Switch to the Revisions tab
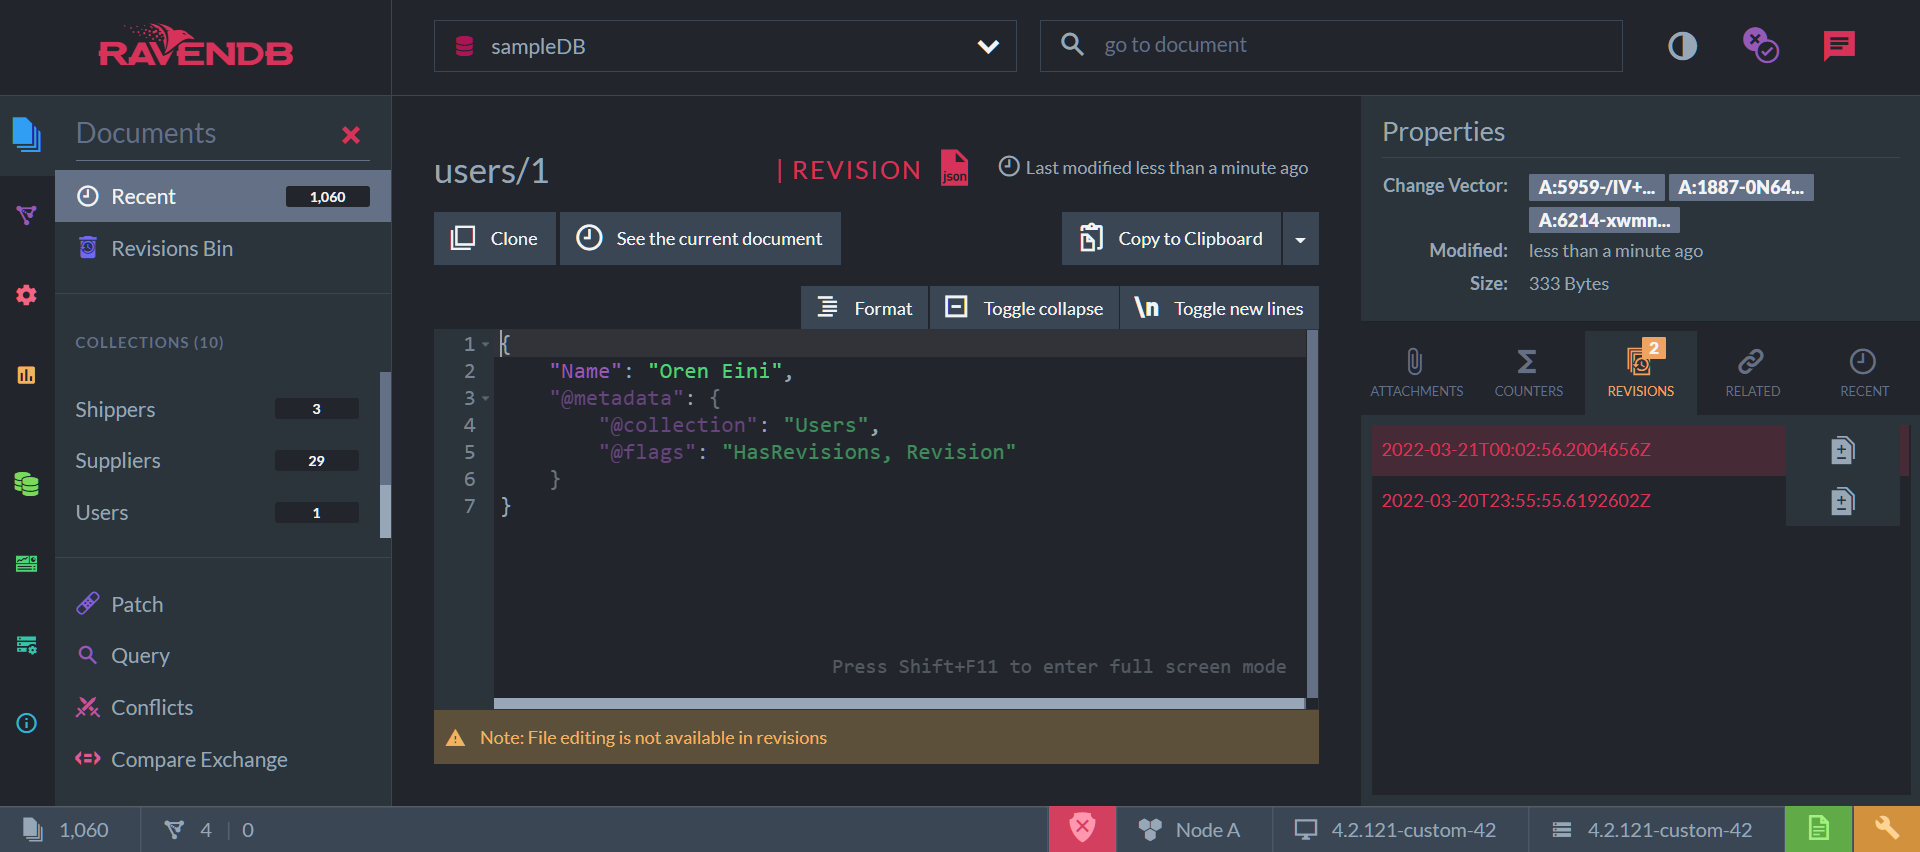Image resolution: width=1920 pixels, height=852 pixels. (1641, 373)
